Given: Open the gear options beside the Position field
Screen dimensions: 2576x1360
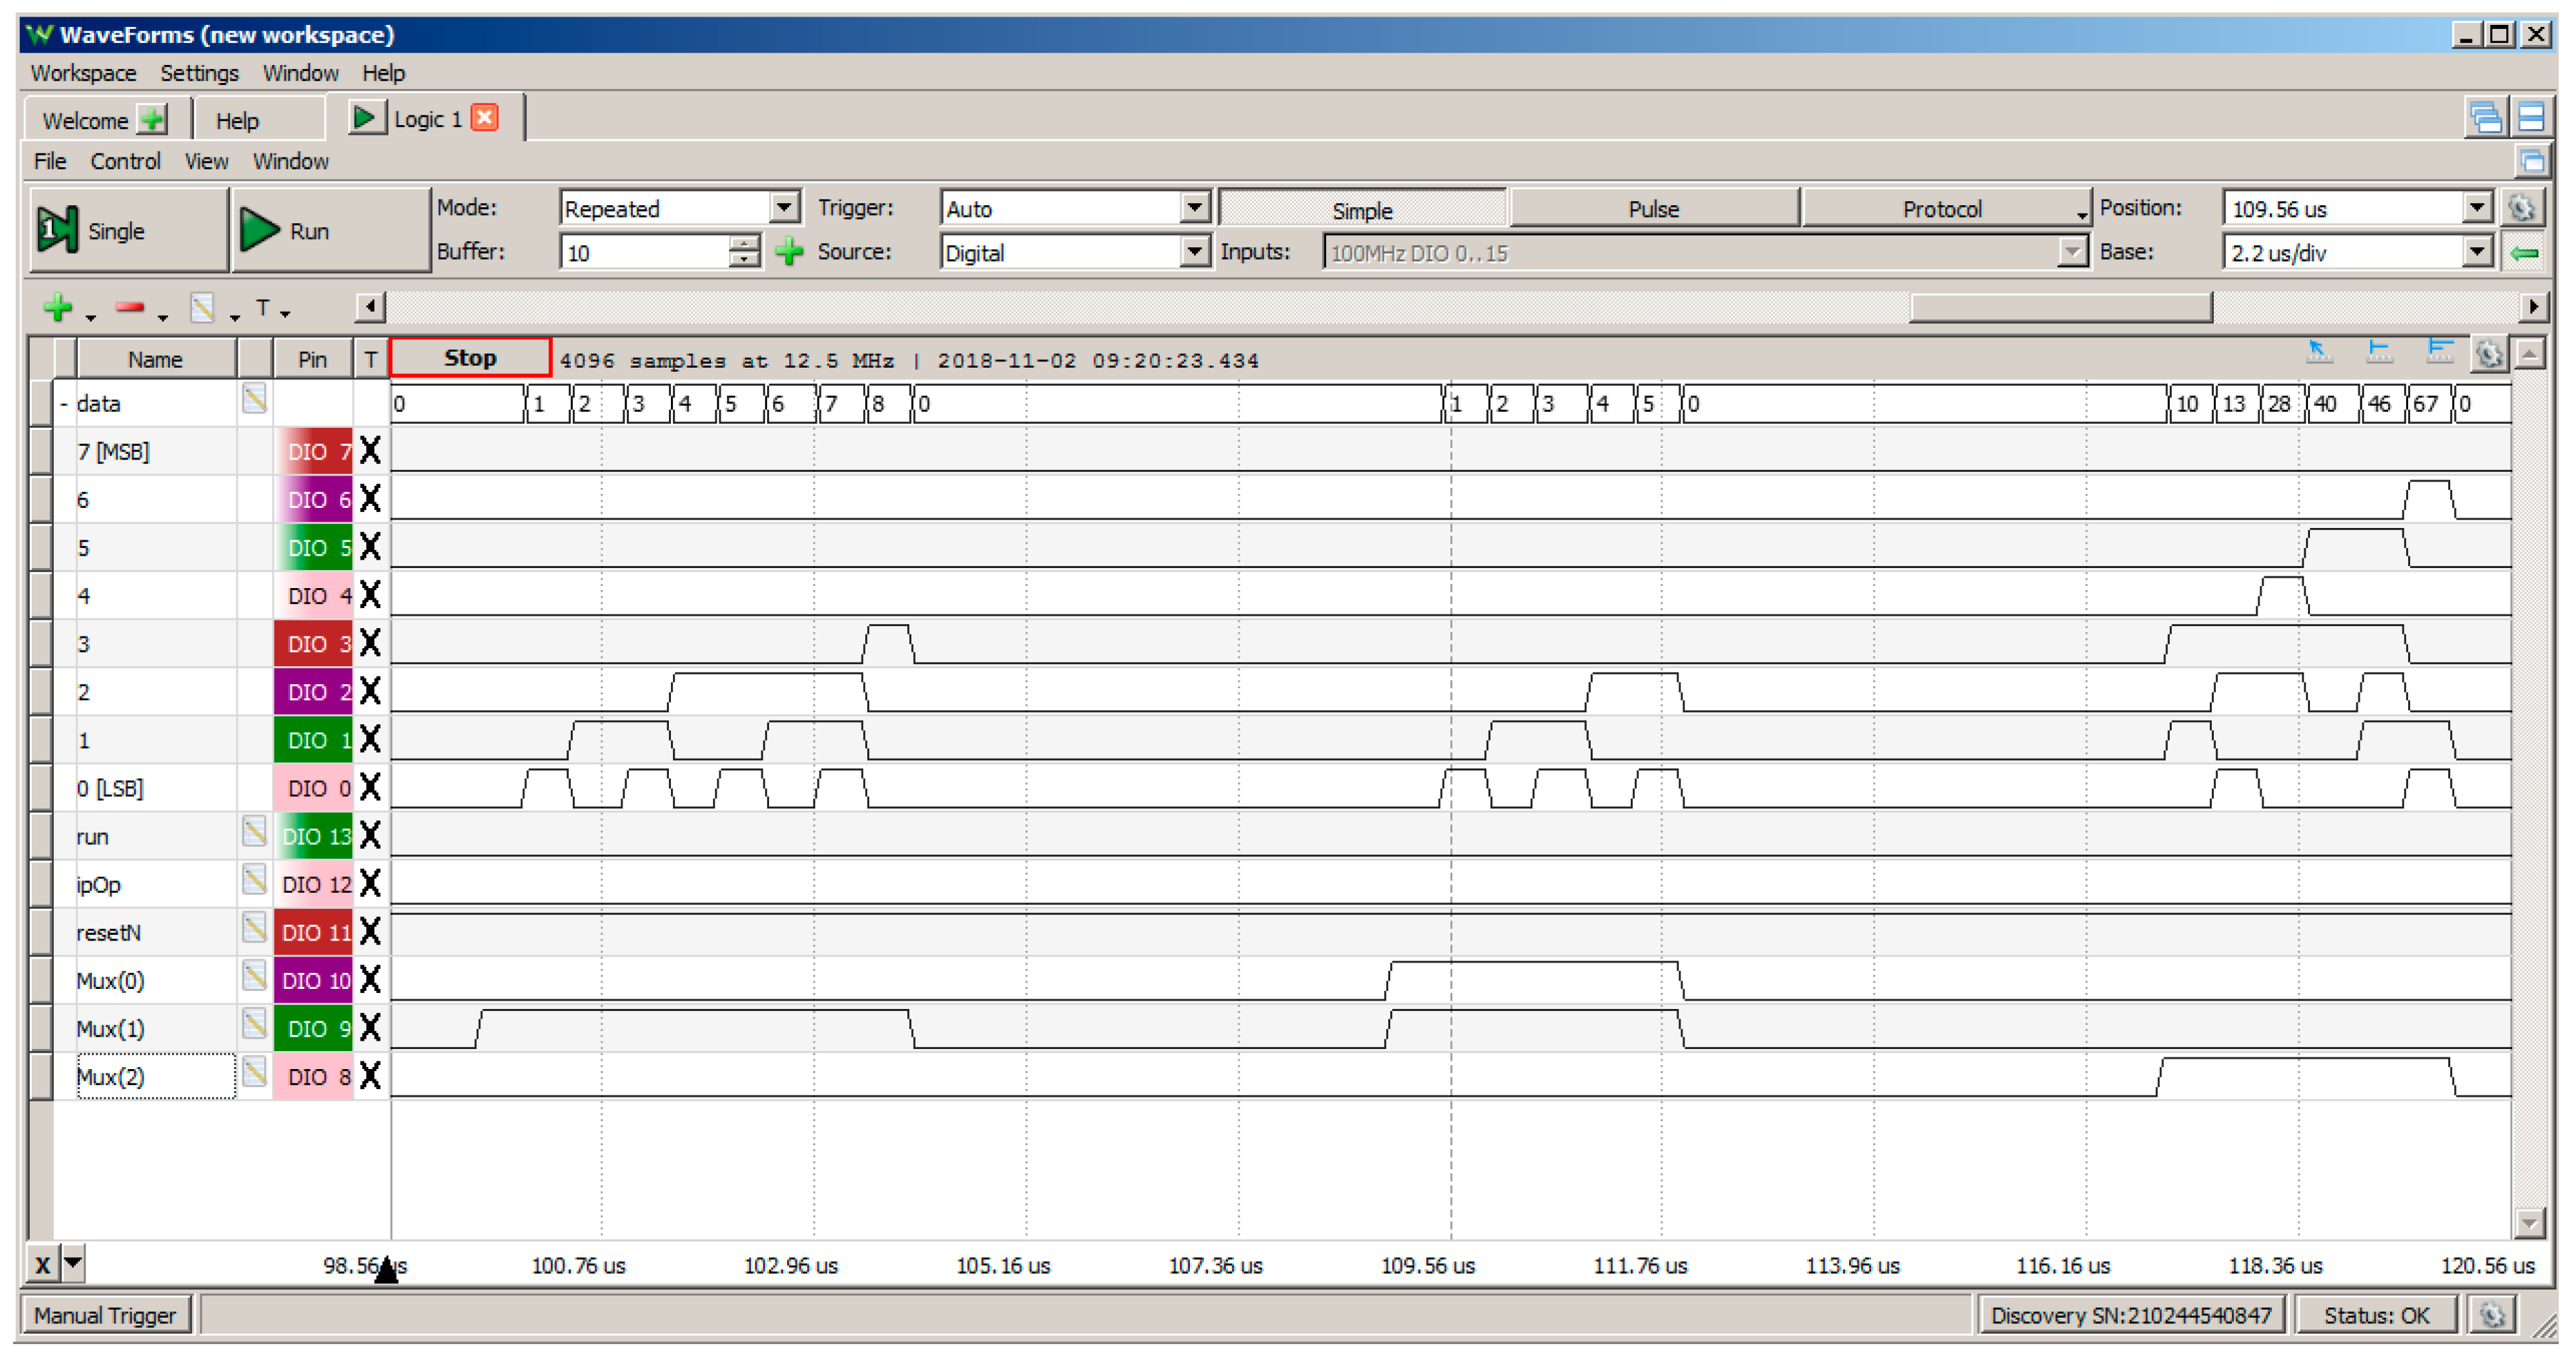Looking at the screenshot, I should coord(2521,208).
